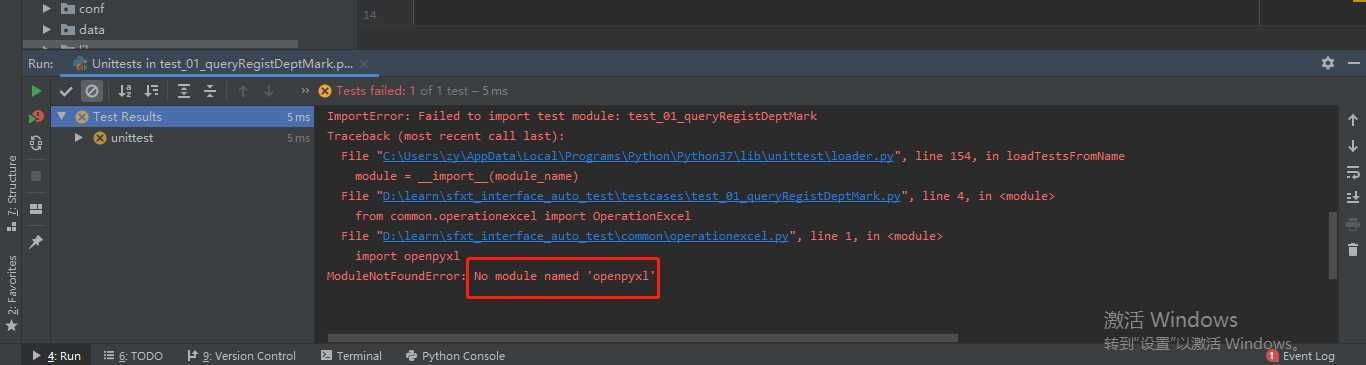This screenshot has width=1366, height=365.
Task: Click the Stop process square icon
Action: click(36, 176)
